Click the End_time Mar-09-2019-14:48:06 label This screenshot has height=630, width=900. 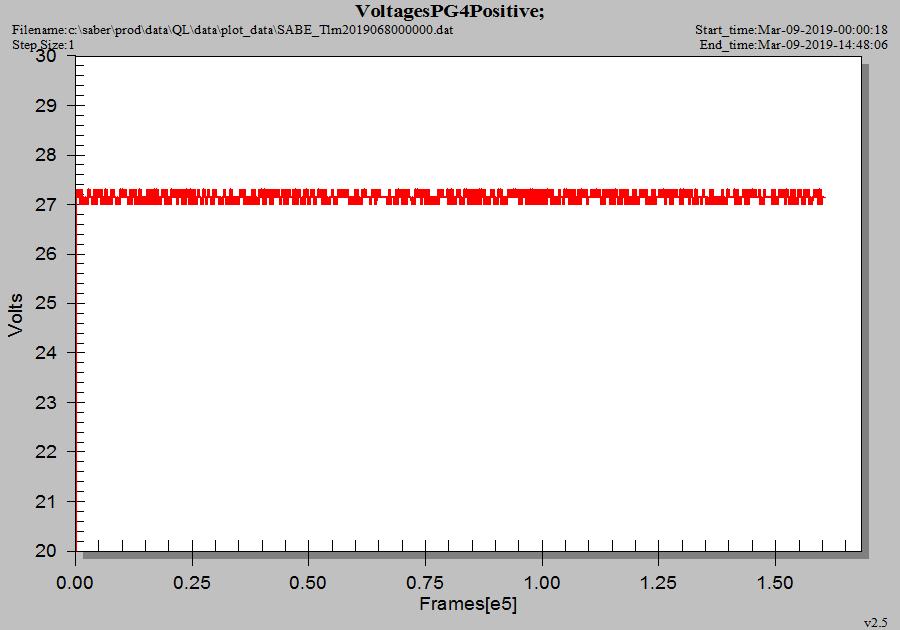coord(793,45)
